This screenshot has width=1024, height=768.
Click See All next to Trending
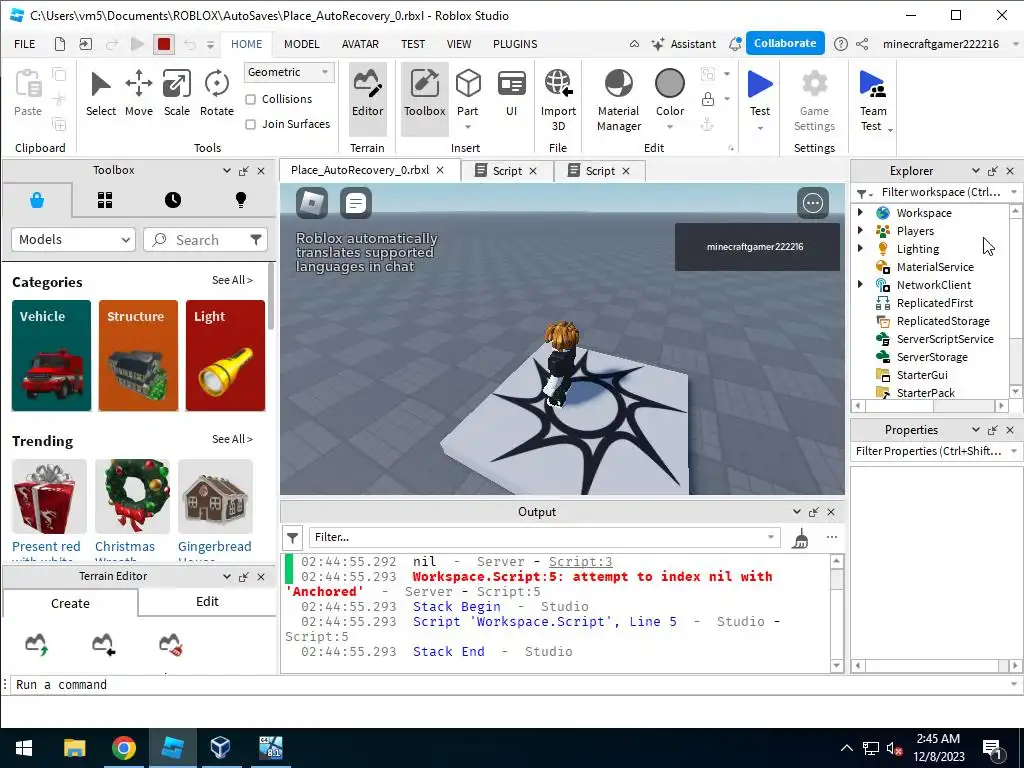(232, 439)
